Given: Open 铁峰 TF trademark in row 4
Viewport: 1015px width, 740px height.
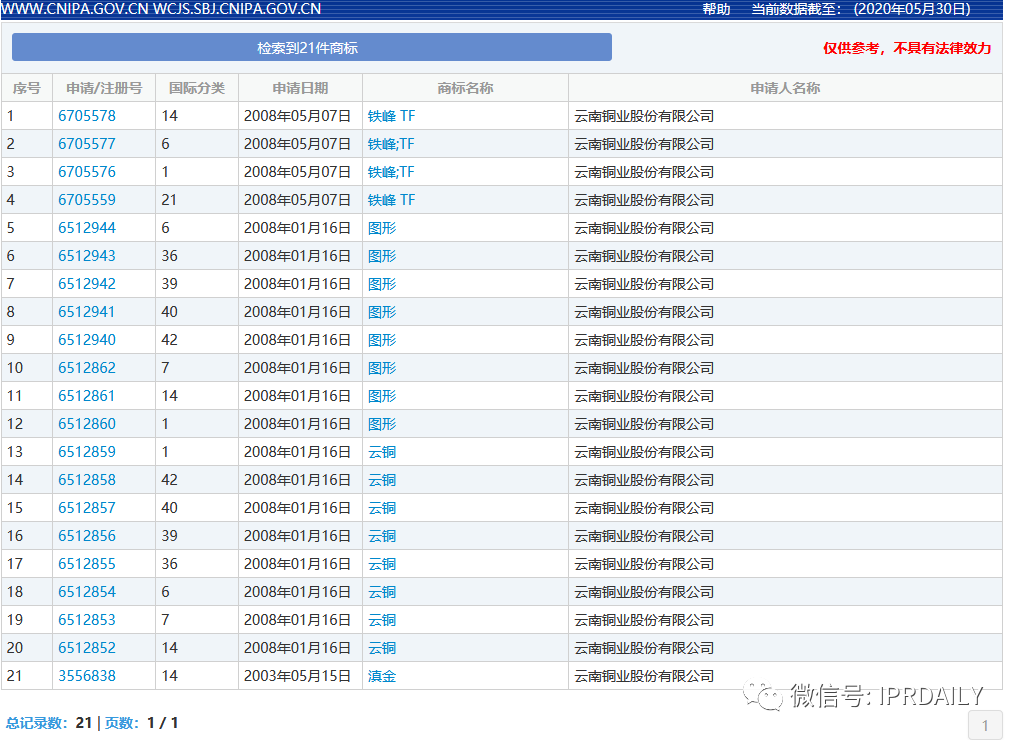Looking at the screenshot, I should (391, 199).
